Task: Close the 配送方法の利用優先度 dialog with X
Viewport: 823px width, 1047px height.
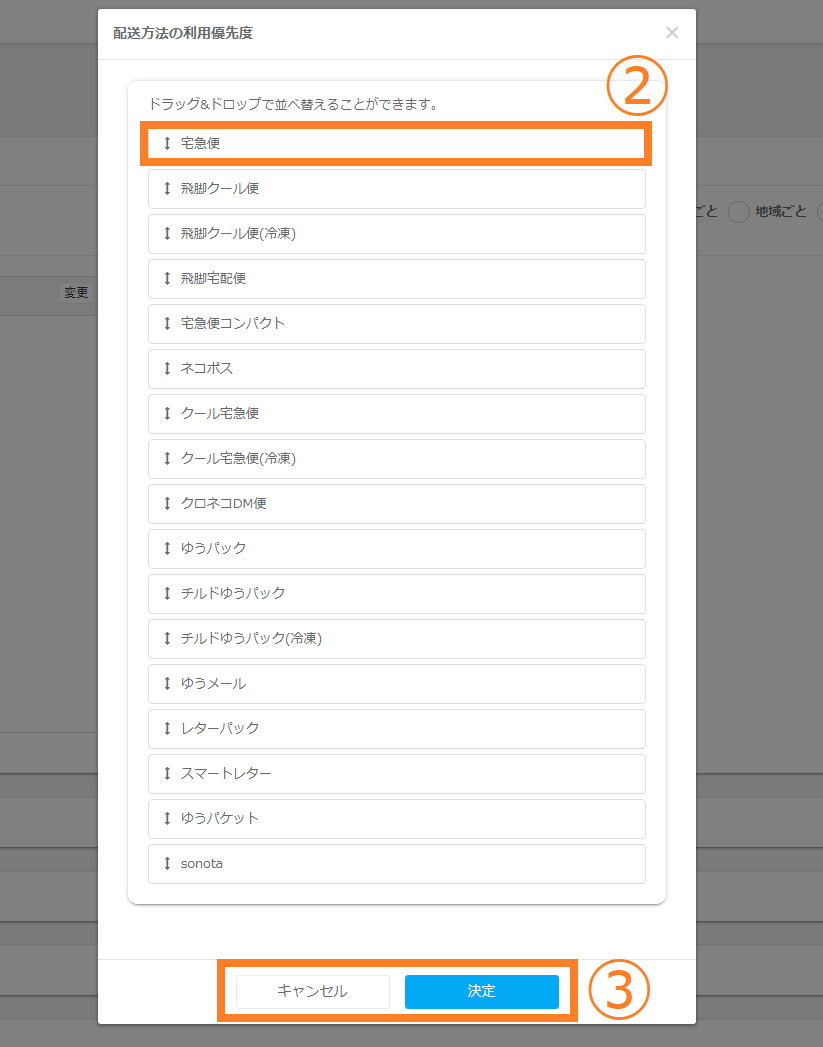Action: pos(672,33)
